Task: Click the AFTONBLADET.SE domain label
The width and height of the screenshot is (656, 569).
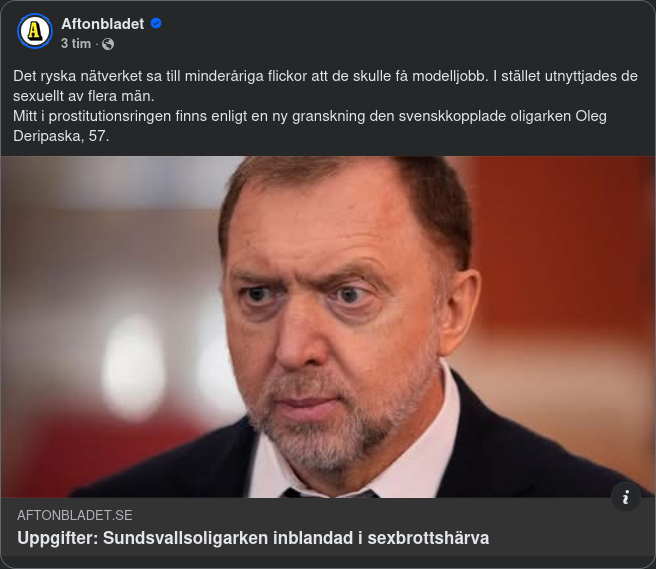Action: click(75, 515)
